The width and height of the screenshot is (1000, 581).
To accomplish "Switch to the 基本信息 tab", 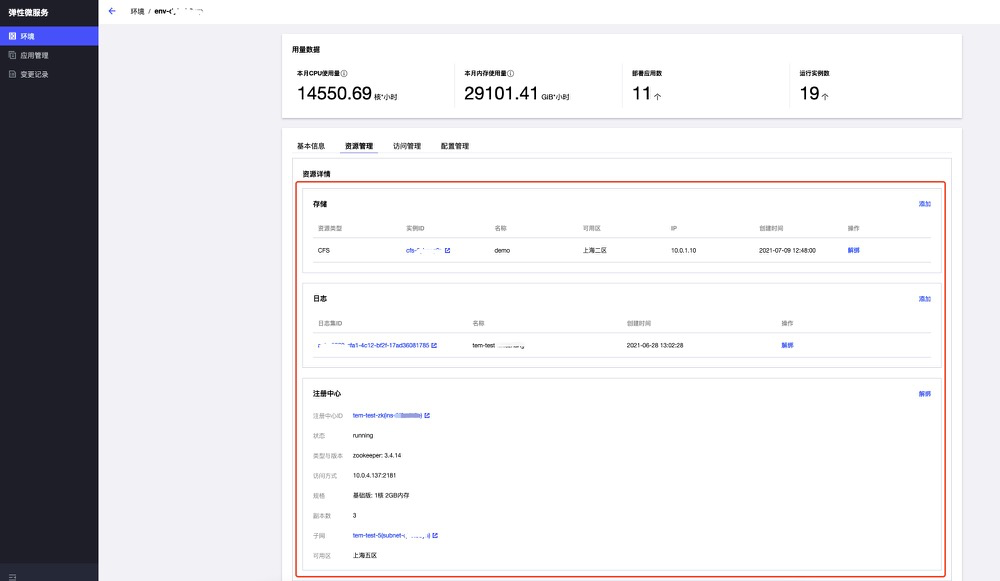I will tap(311, 146).
